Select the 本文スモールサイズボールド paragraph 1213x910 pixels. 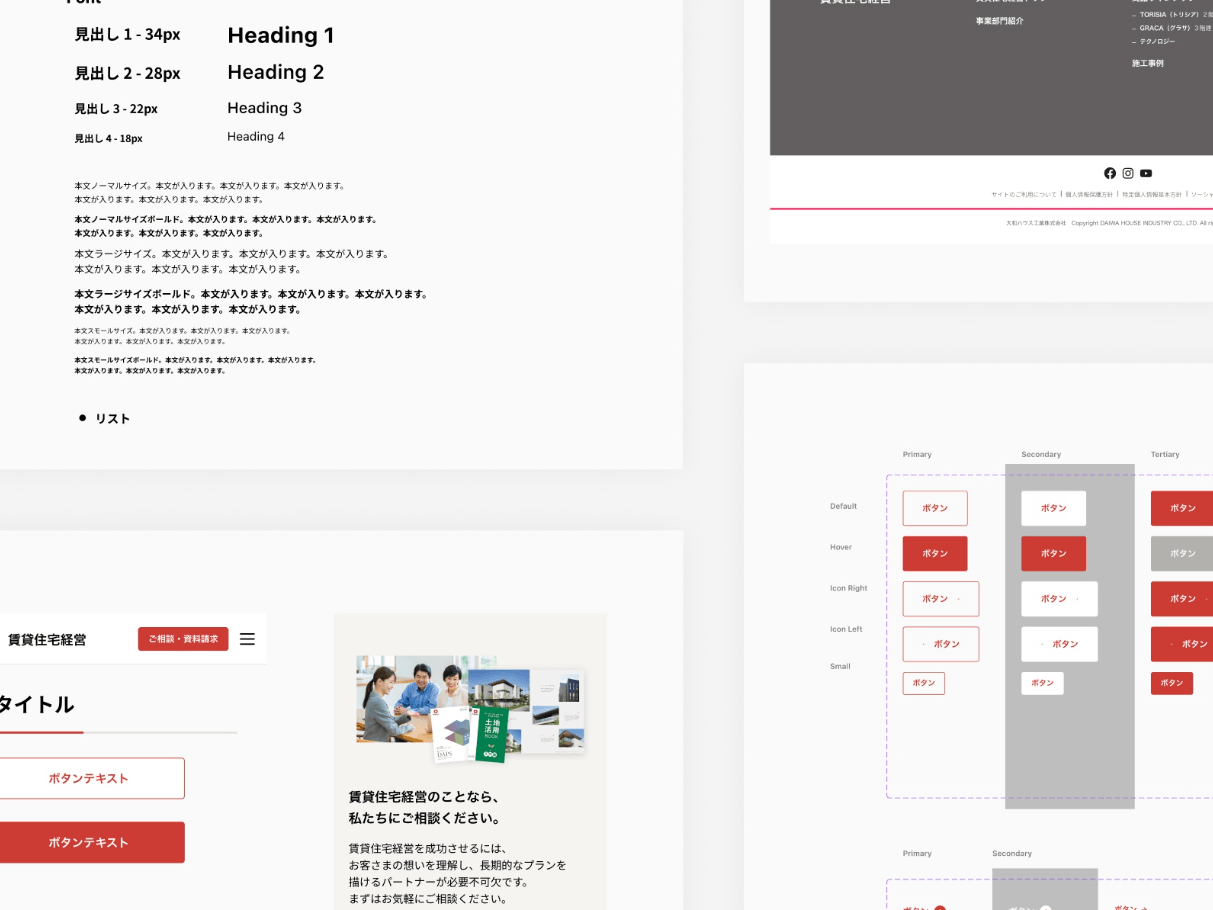click(x=195, y=365)
